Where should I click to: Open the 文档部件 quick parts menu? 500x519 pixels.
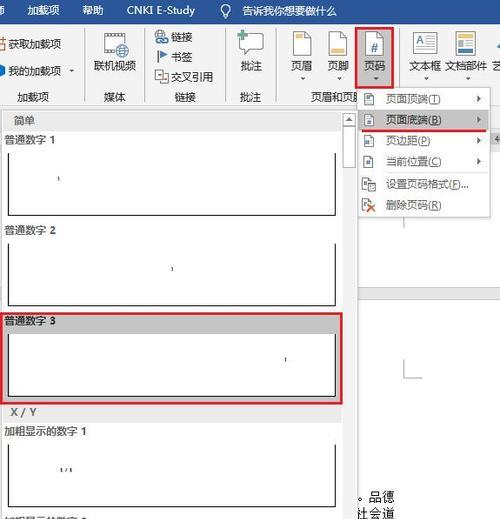pos(466,55)
